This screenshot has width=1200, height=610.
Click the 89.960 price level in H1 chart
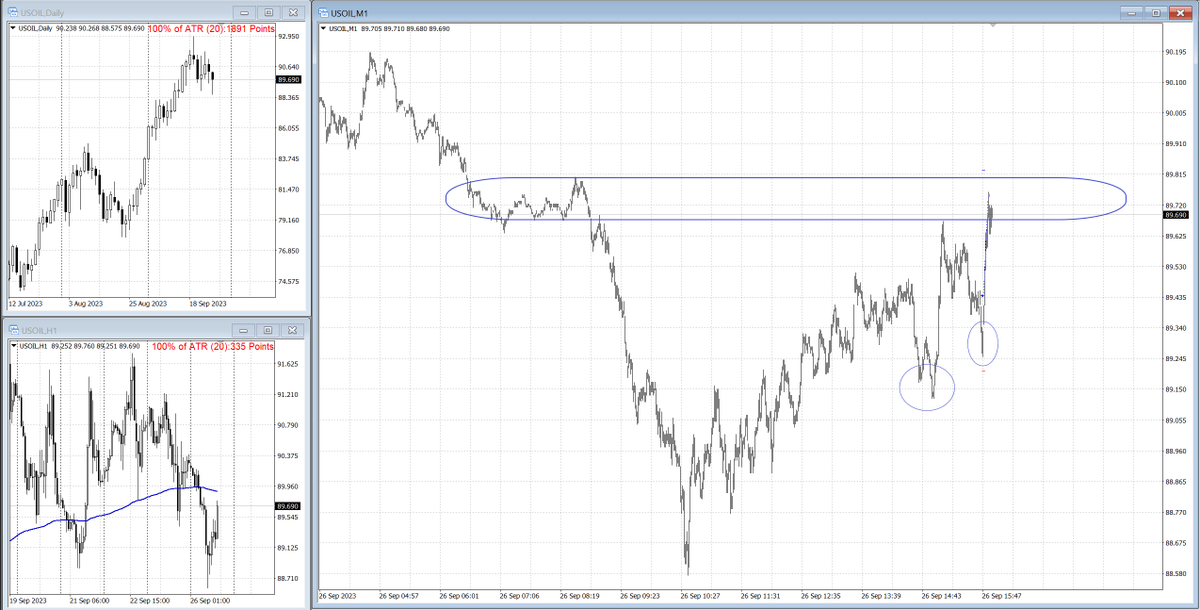point(289,487)
